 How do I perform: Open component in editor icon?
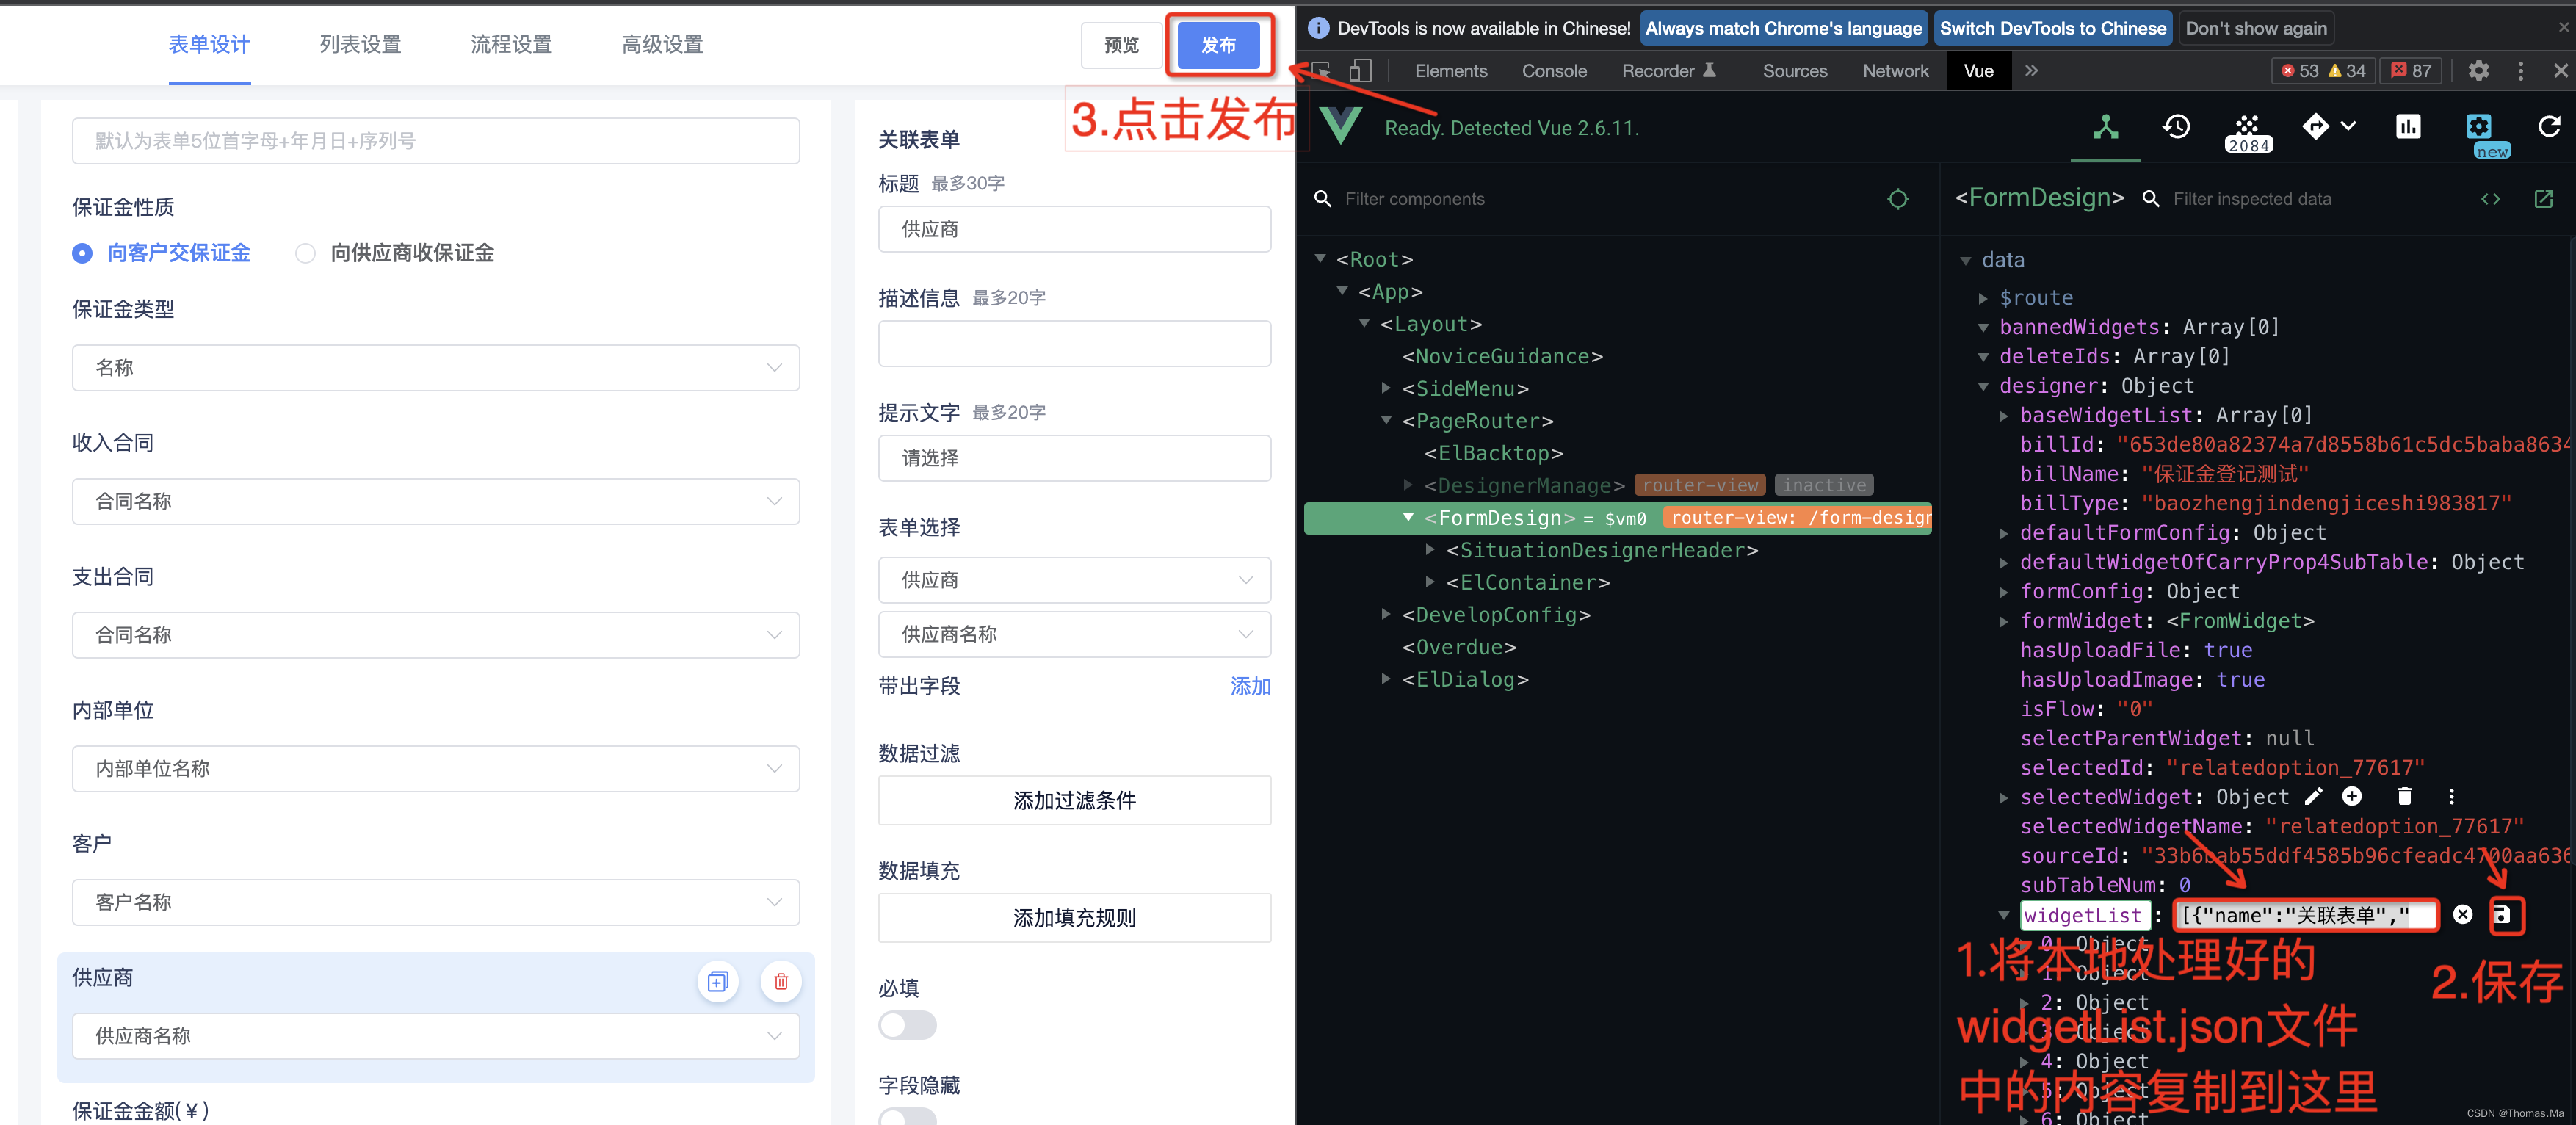tap(2543, 199)
